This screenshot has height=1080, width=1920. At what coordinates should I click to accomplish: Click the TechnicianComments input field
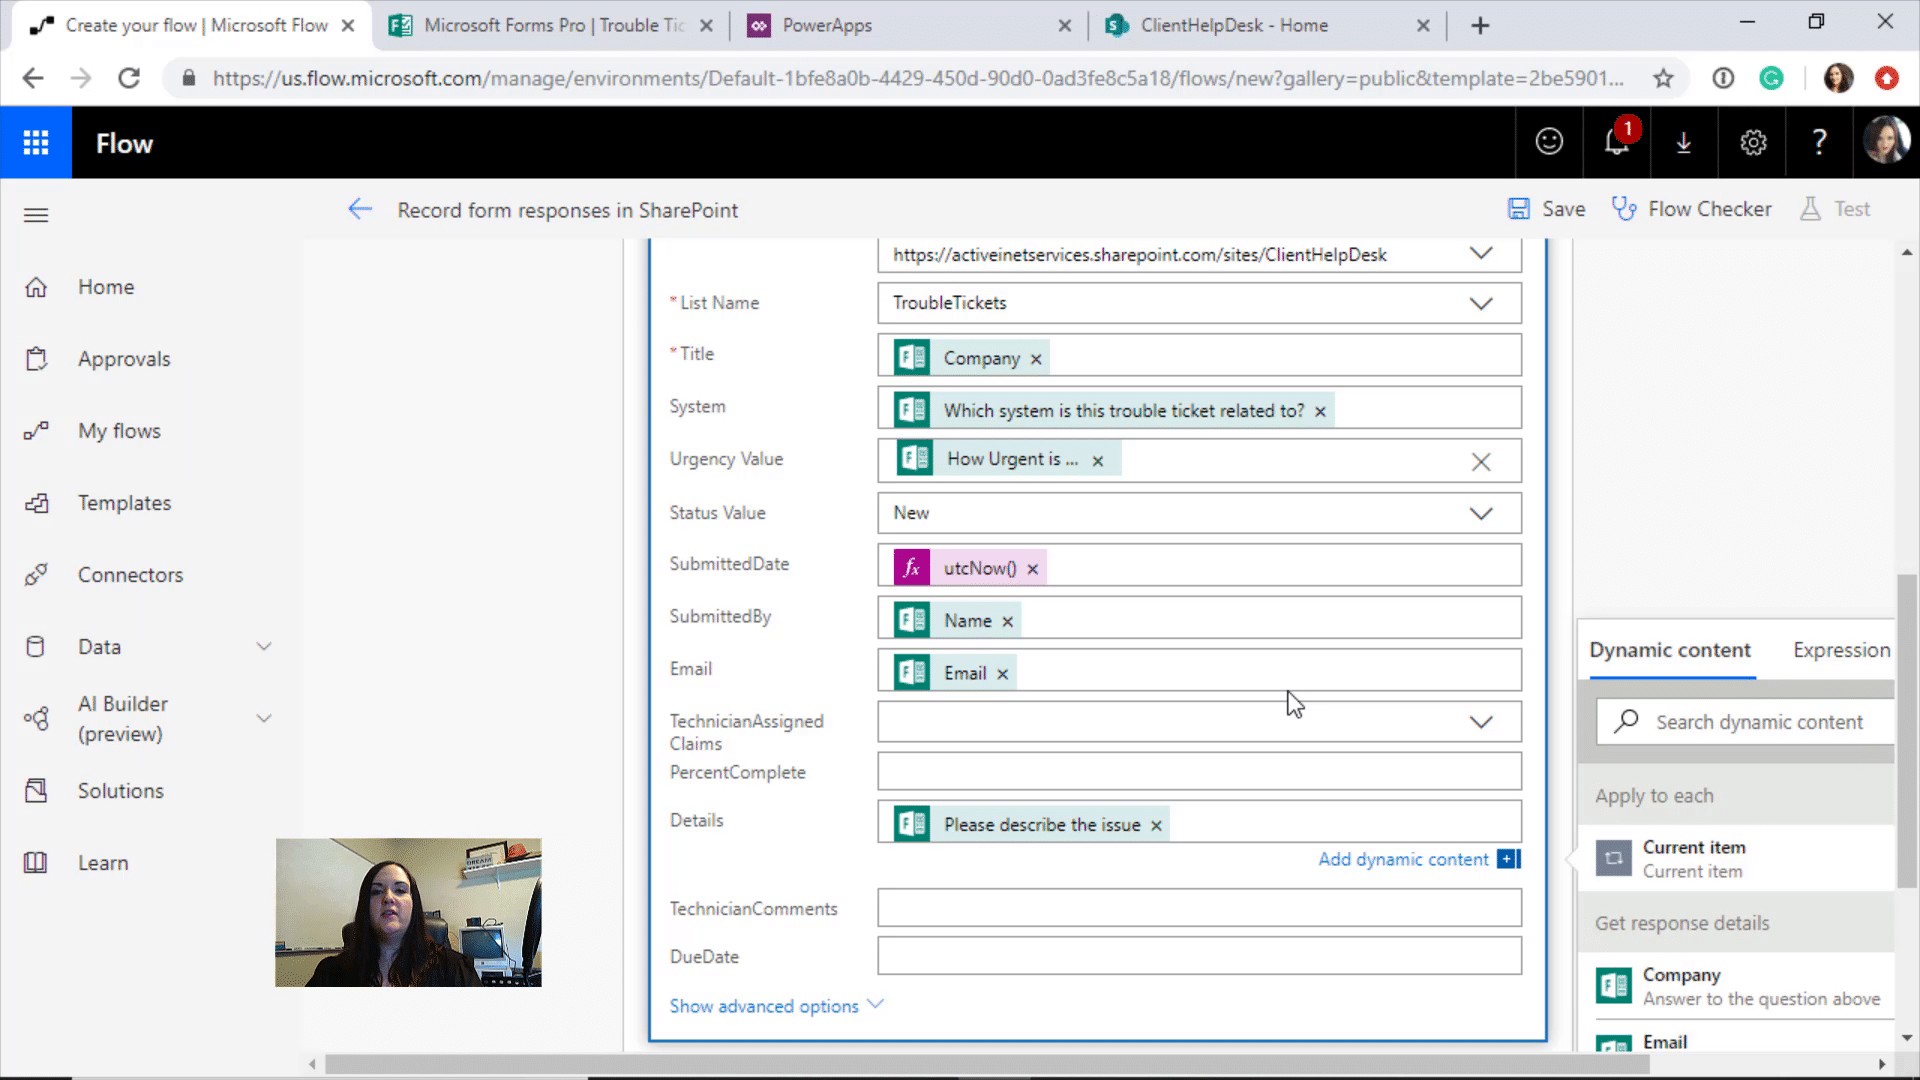1199,908
